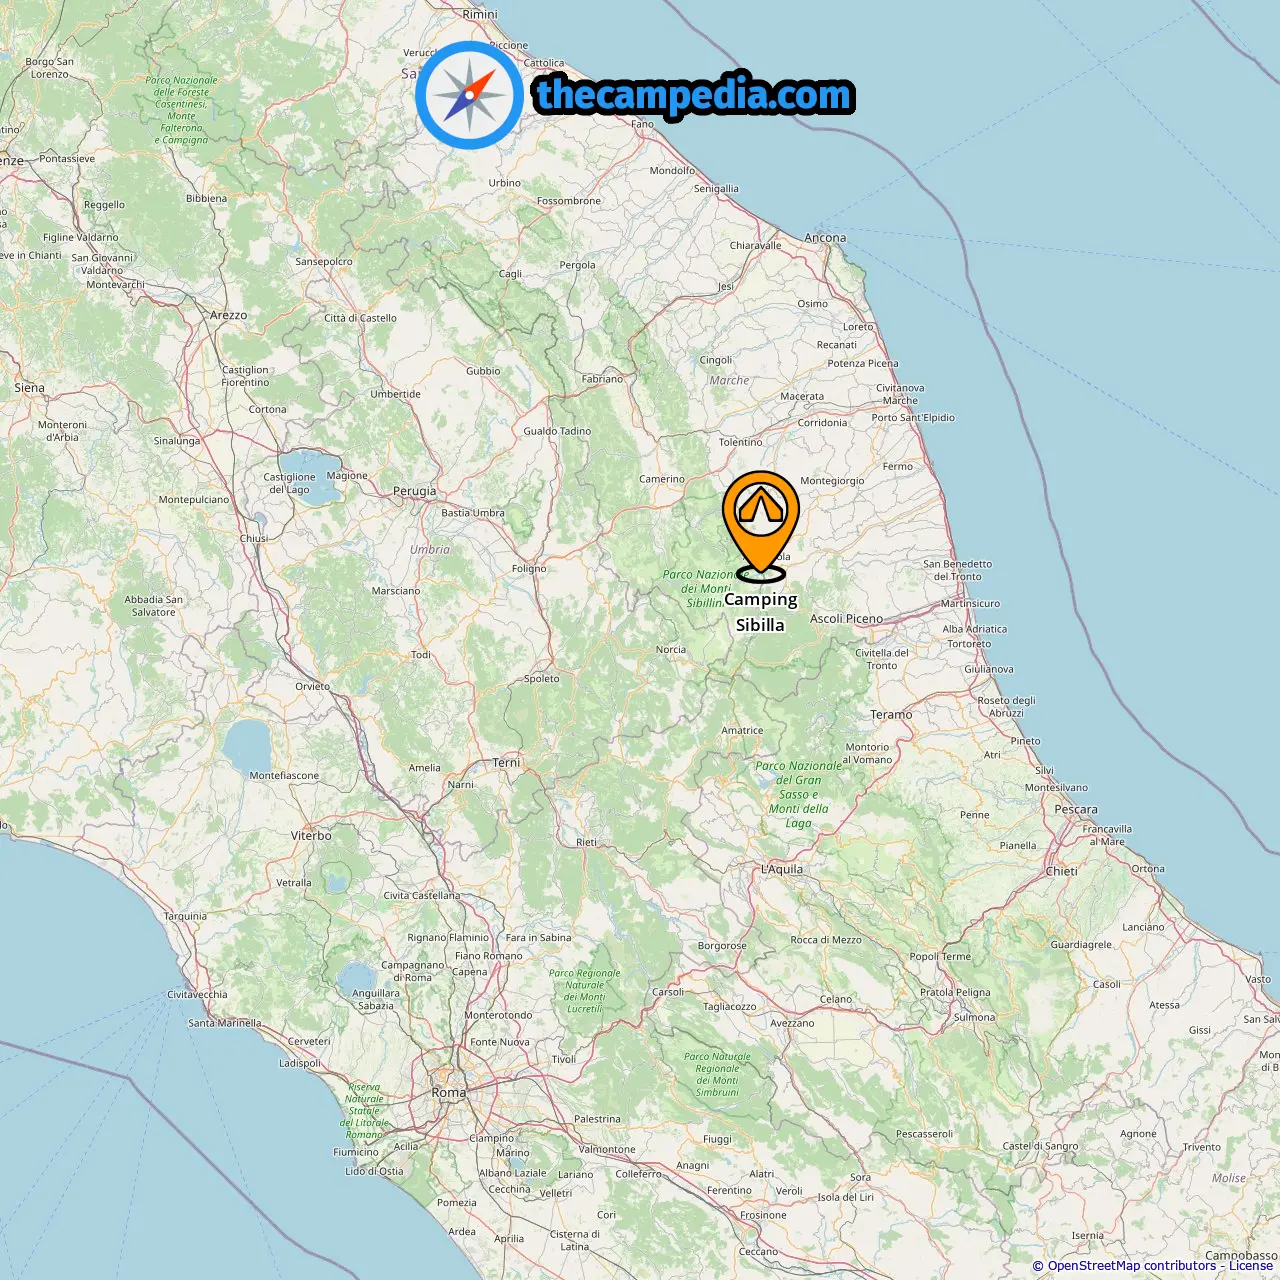Click the Pescara city label
The image size is (1280, 1280).
click(x=1076, y=810)
